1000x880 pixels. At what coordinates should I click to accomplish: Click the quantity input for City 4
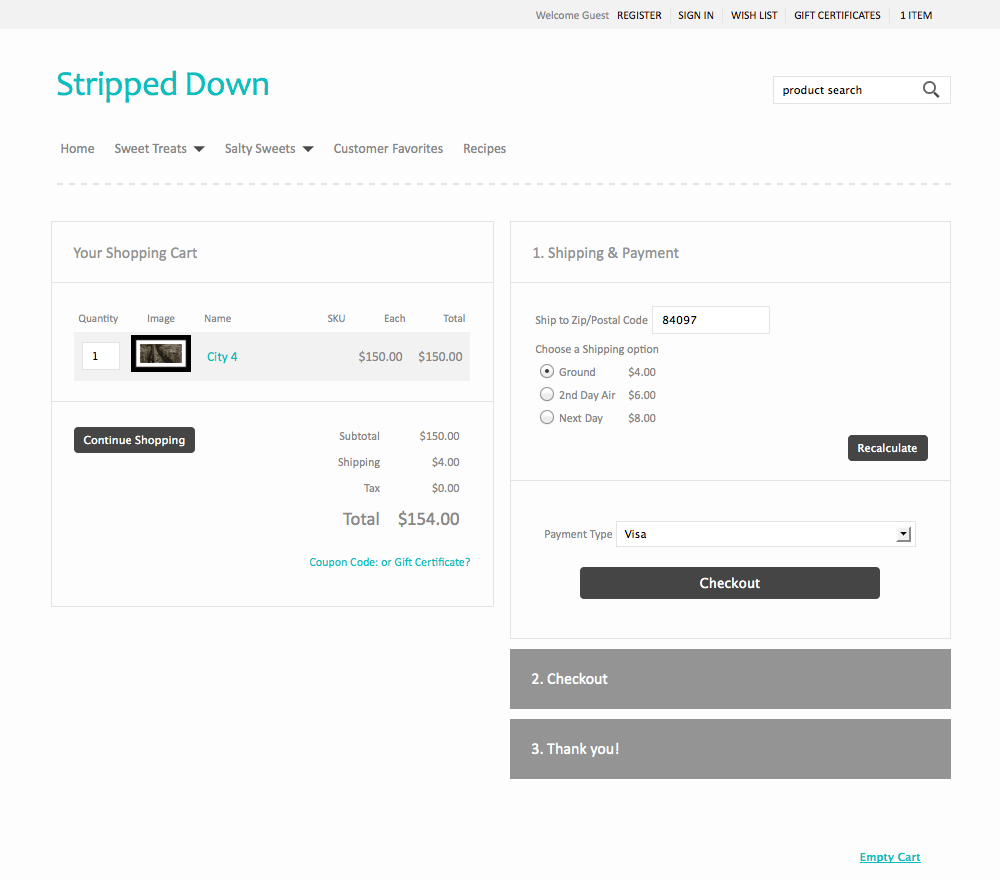pos(100,356)
